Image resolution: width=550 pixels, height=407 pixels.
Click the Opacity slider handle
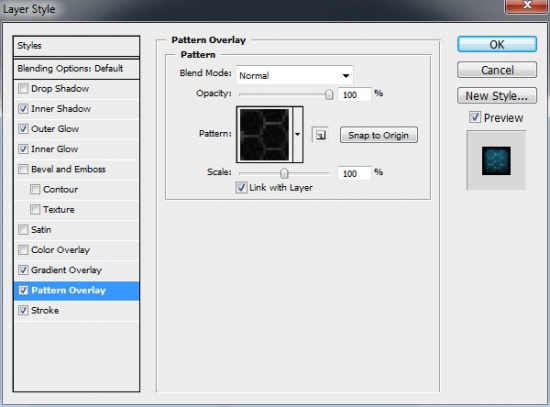(x=329, y=94)
